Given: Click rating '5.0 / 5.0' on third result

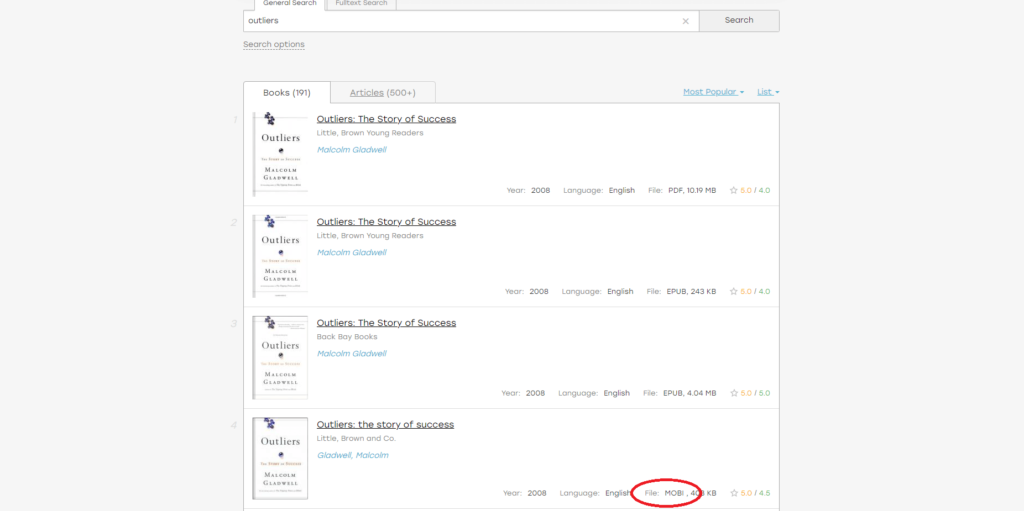Looking at the screenshot, I should pos(755,393).
